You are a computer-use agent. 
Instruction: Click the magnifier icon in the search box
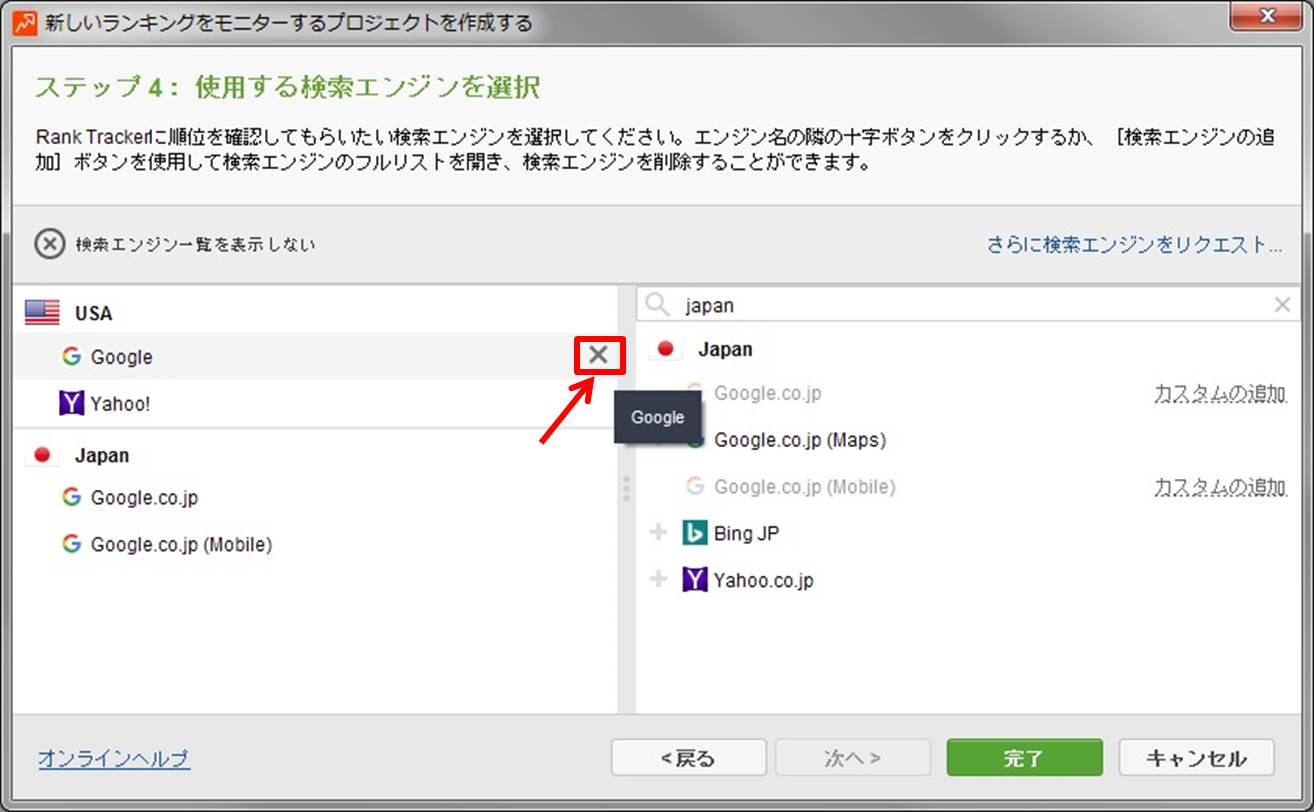click(x=657, y=305)
